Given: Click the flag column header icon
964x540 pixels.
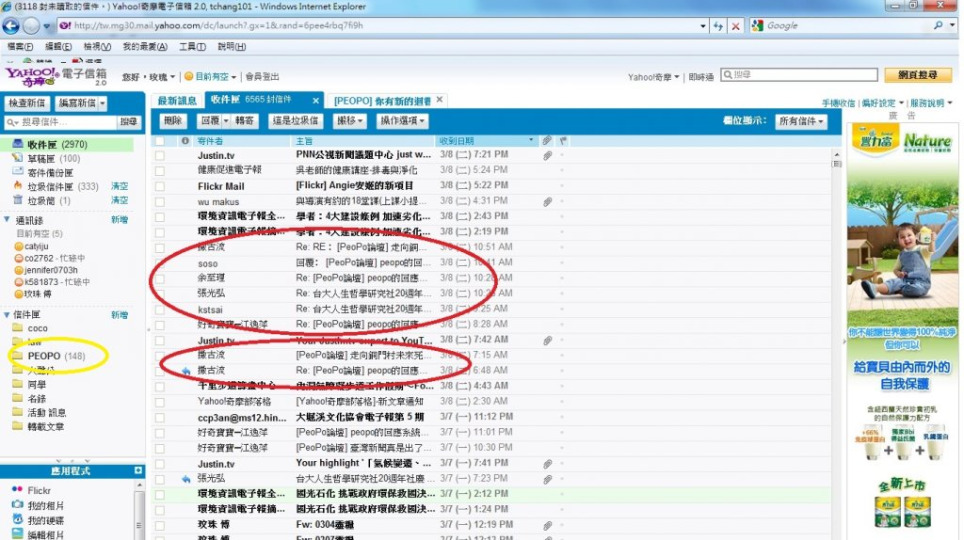Looking at the screenshot, I should (x=563, y=141).
